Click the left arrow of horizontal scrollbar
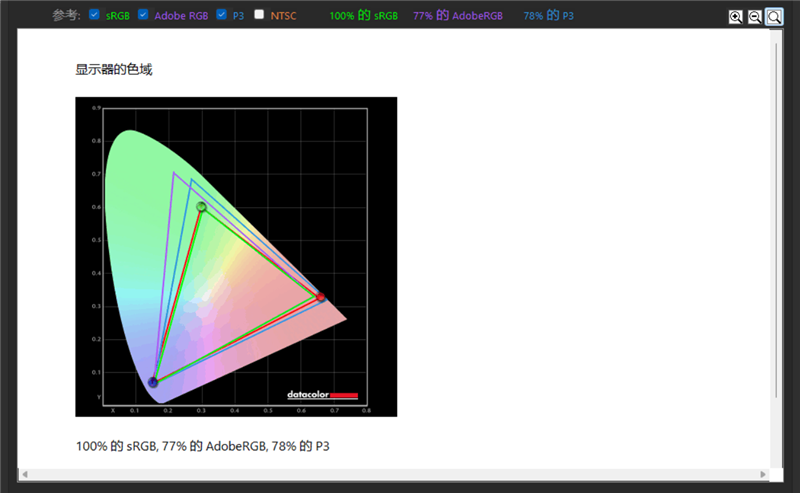 pos(24,474)
